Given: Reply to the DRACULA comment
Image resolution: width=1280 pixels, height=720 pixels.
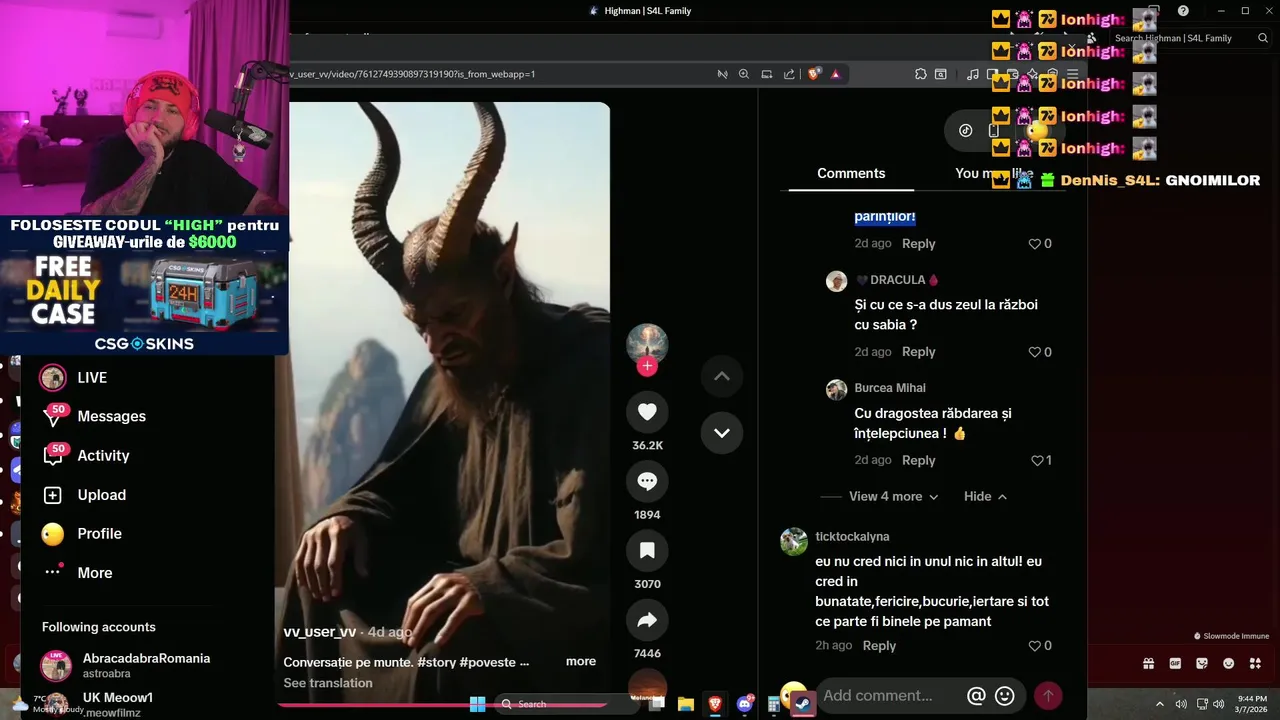Looking at the screenshot, I should tap(918, 352).
